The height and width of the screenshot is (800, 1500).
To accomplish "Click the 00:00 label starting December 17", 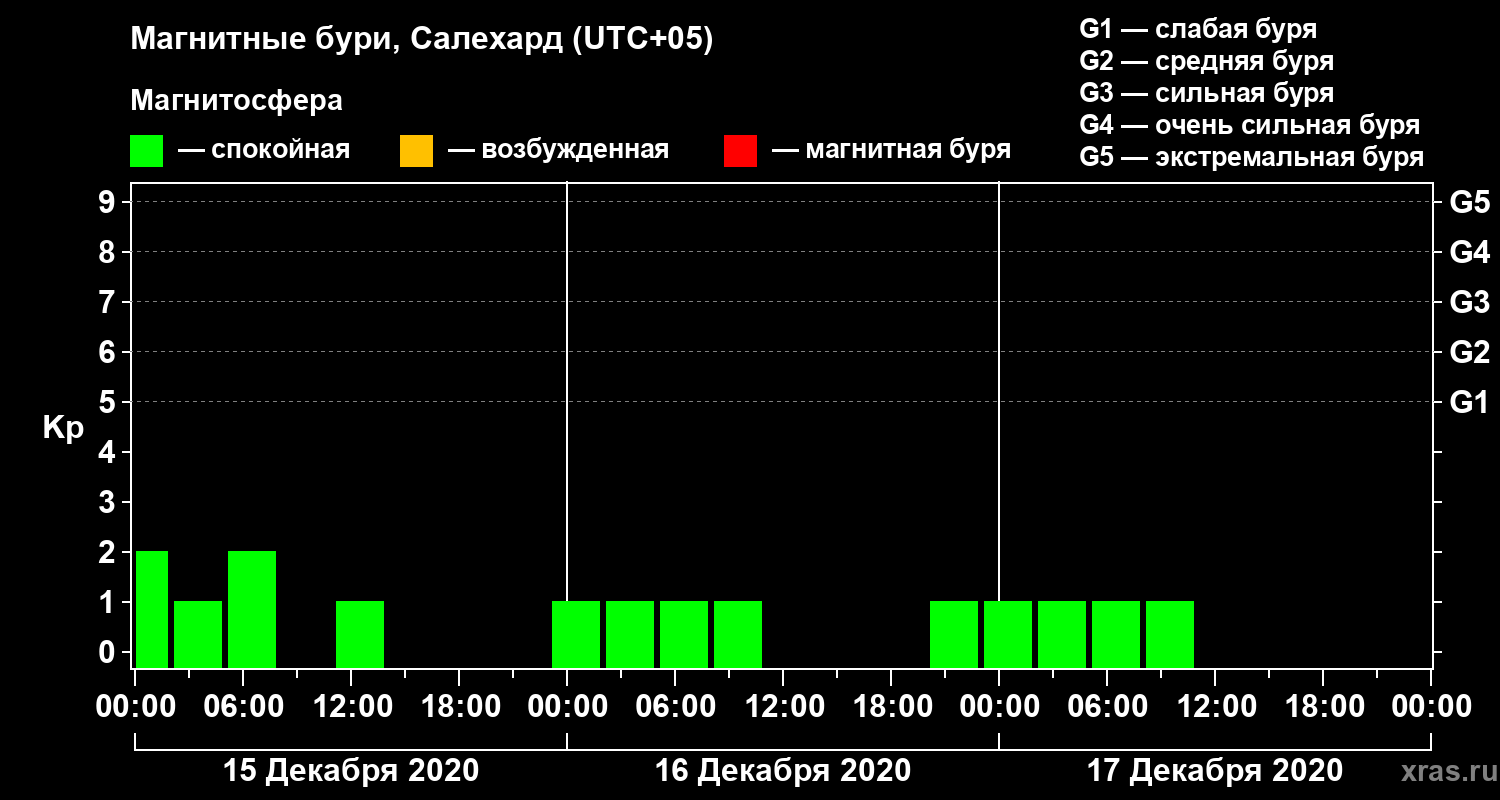I will pos(999,706).
